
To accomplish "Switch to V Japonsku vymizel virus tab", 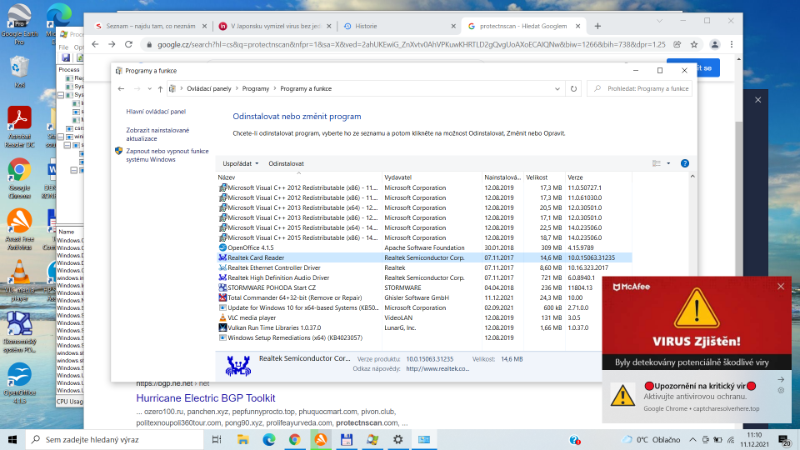I will pos(274,26).
